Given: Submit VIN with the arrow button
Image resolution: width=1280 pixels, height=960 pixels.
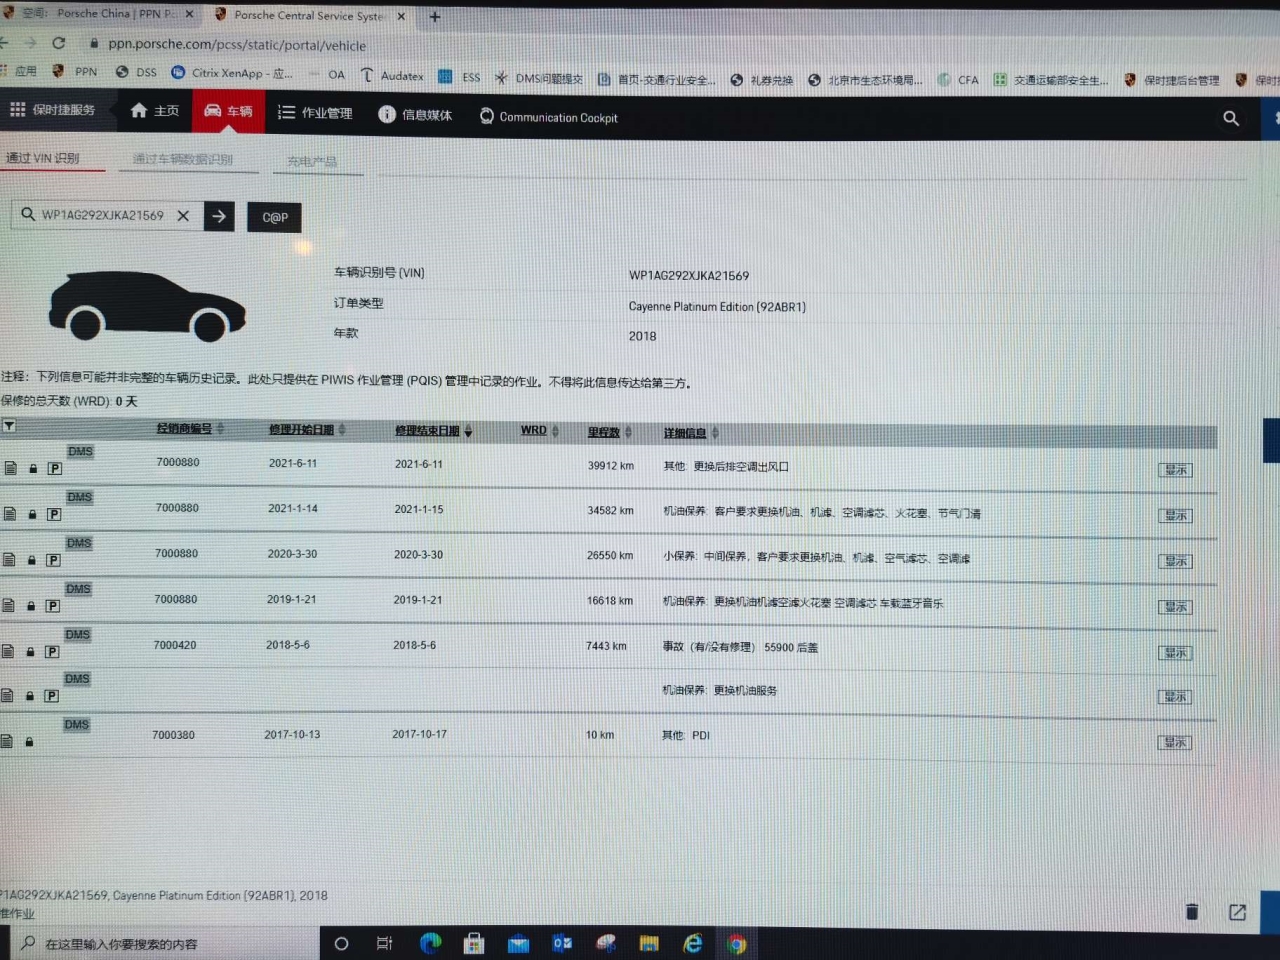Looking at the screenshot, I should coord(219,216).
